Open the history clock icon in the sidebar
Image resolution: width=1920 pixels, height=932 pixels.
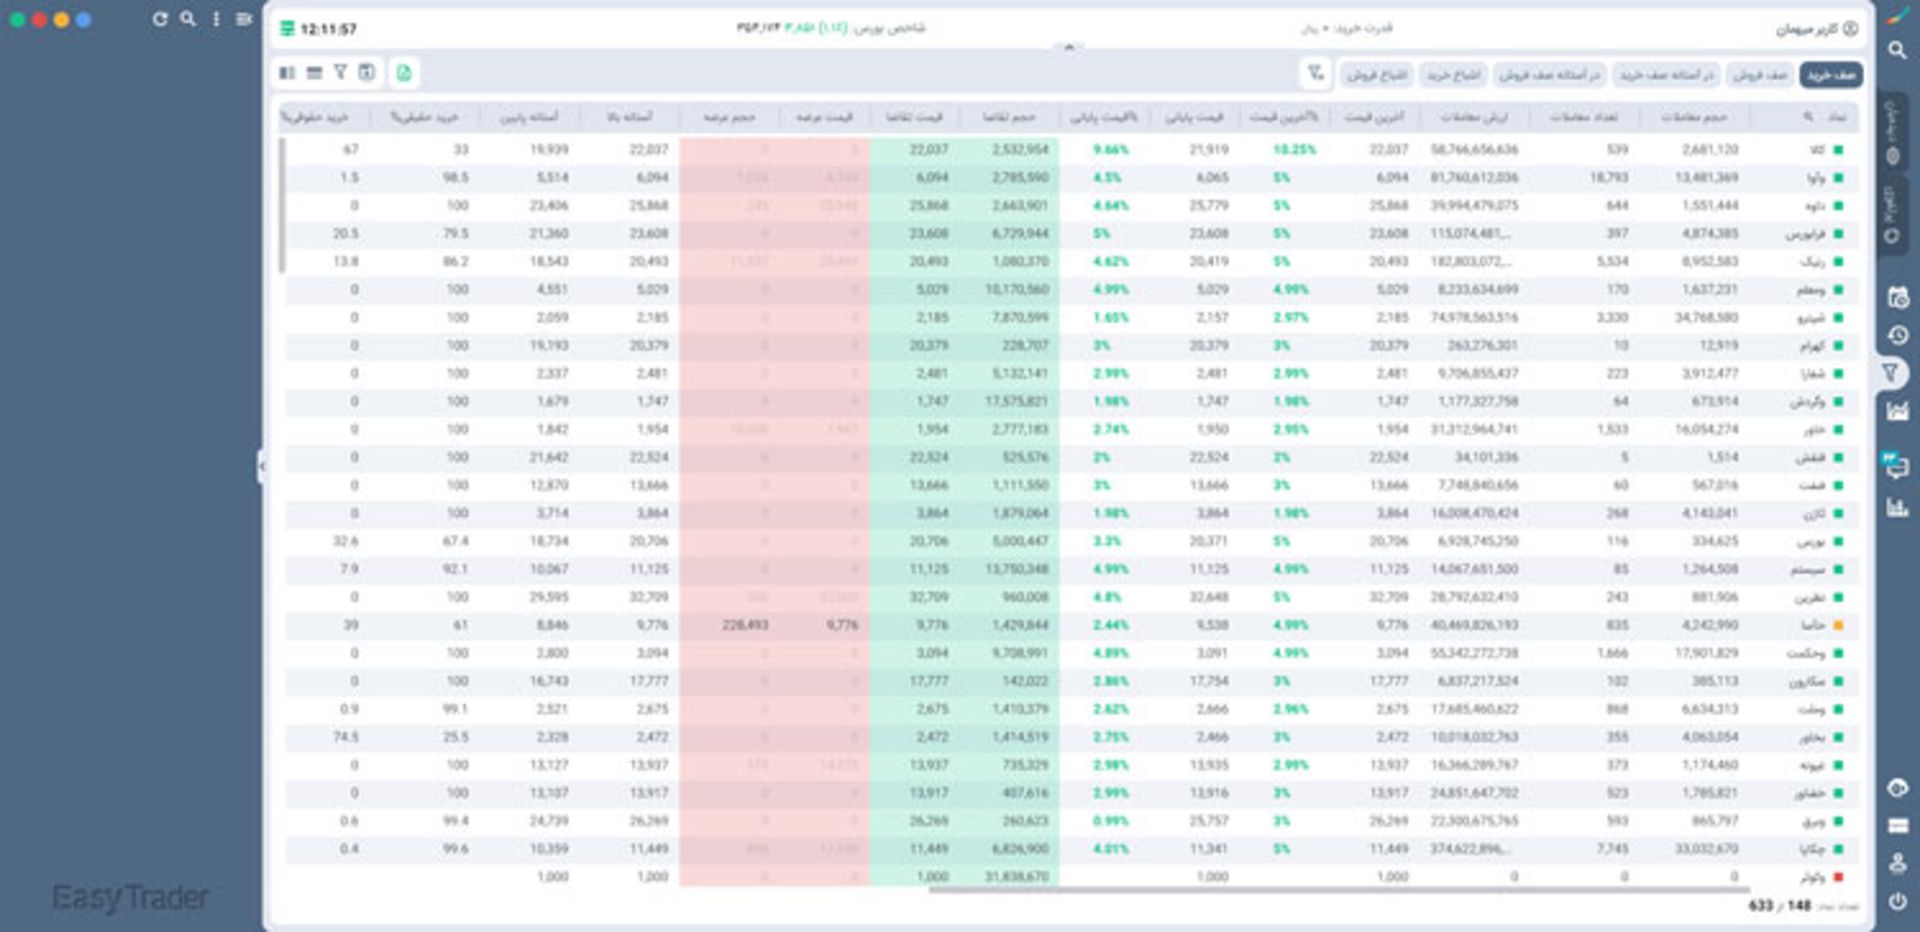pyautogui.click(x=1897, y=335)
